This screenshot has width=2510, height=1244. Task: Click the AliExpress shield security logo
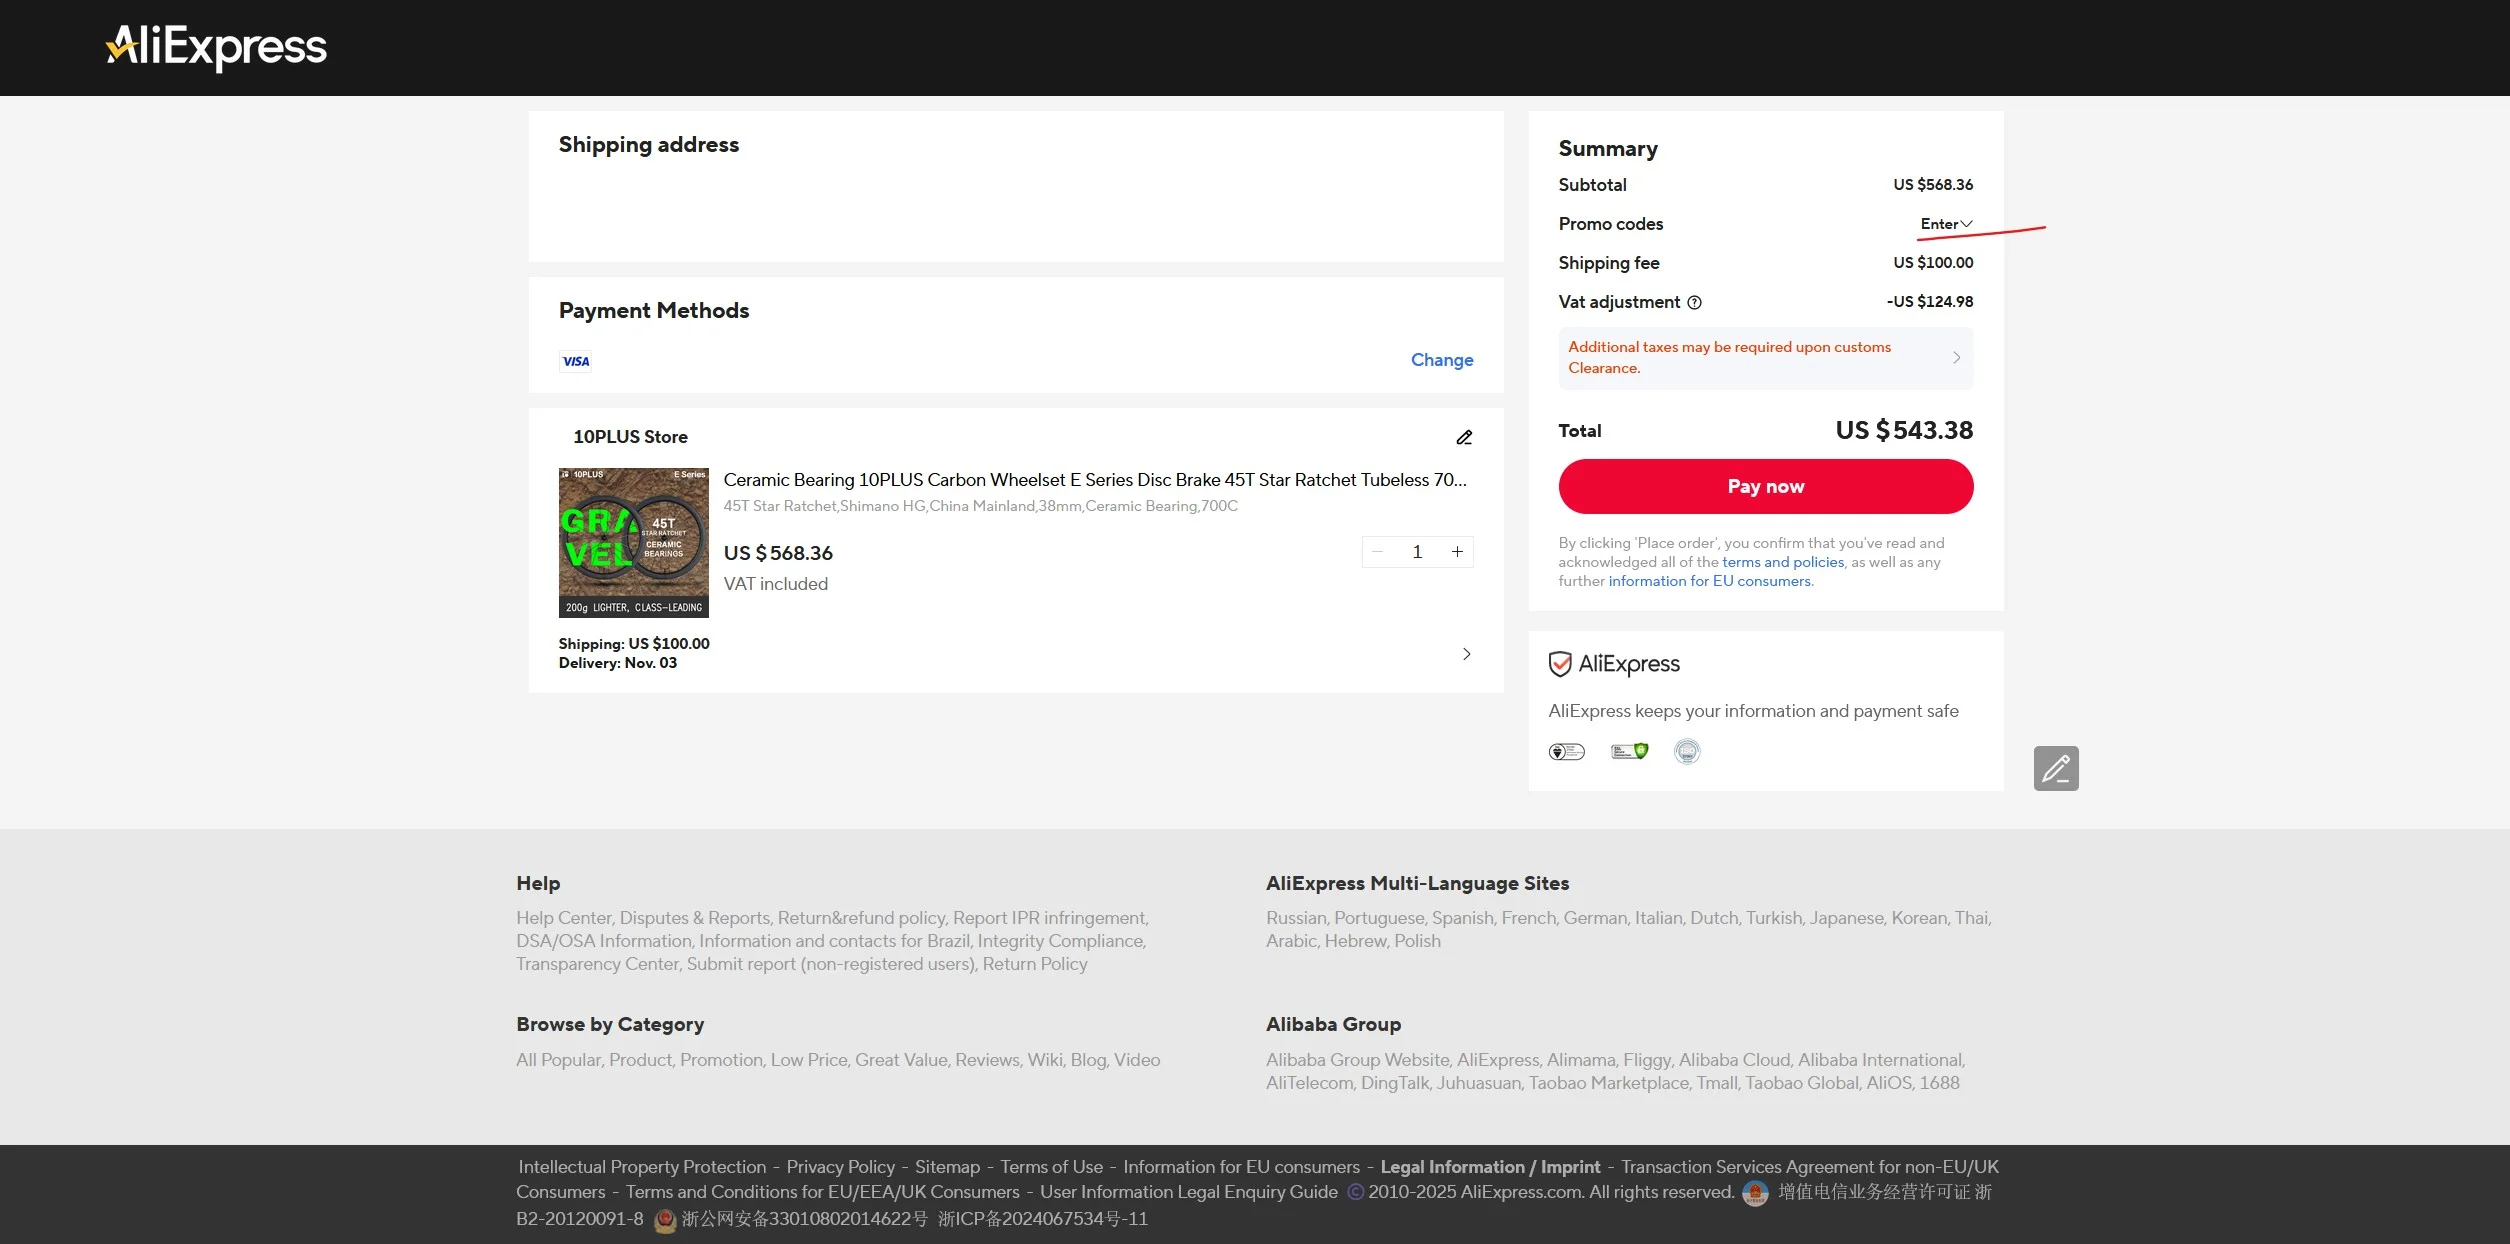pyautogui.click(x=1614, y=664)
